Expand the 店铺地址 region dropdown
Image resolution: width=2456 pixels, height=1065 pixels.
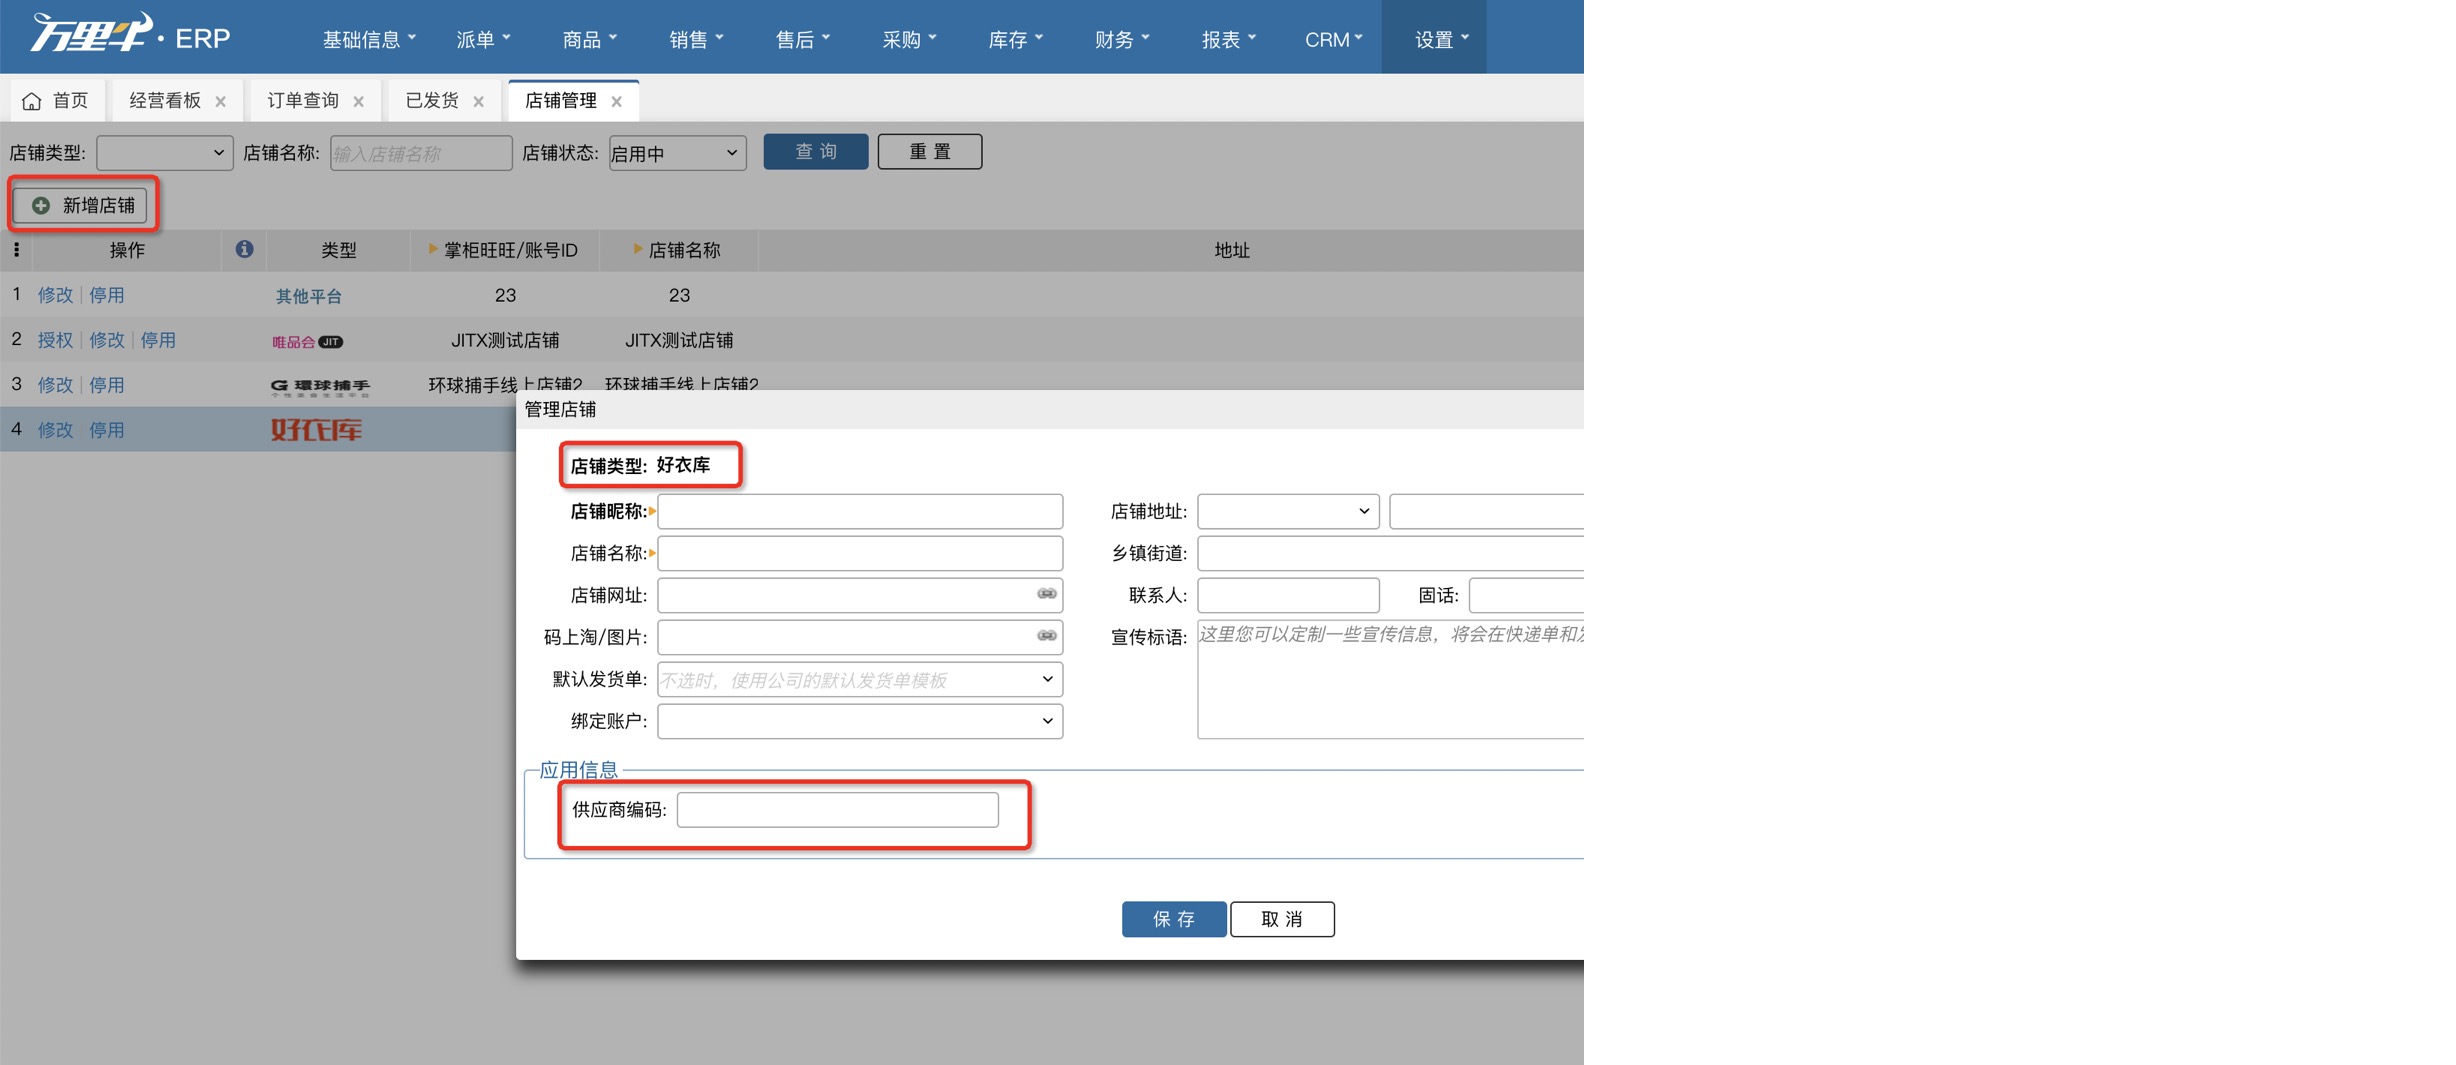(x=1288, y=511)
